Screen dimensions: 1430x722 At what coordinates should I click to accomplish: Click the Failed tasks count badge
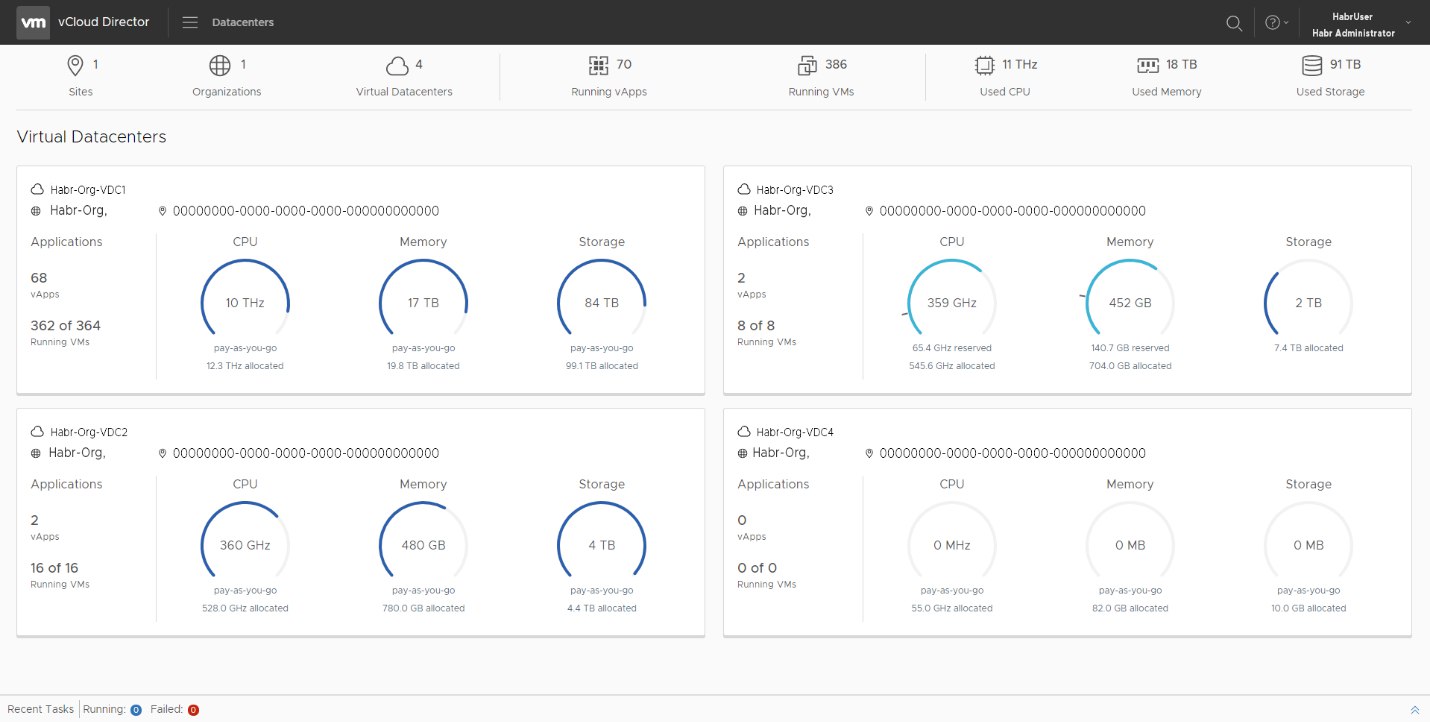pos(193,710)
